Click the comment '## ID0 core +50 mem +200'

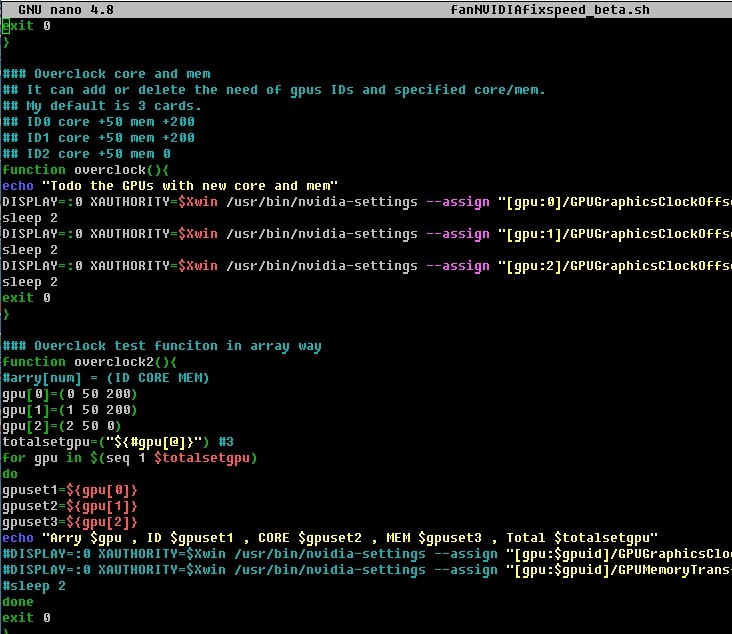99,122
